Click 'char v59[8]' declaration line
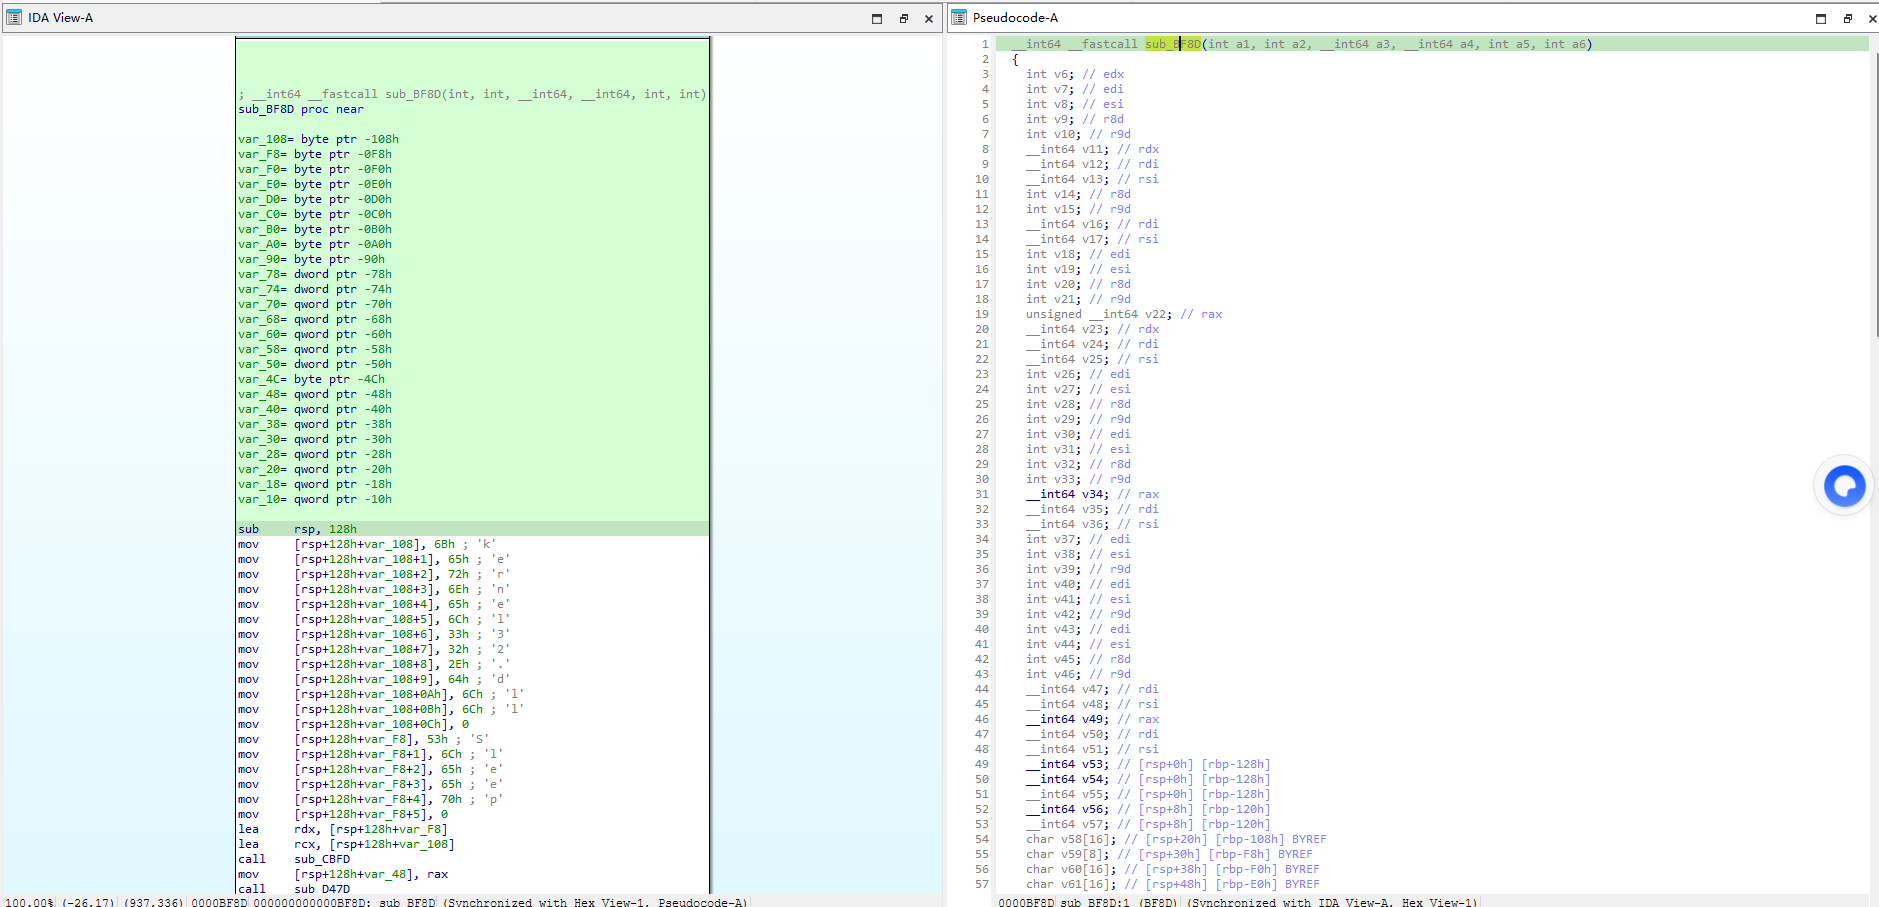The width and height of the screenshot is (1879, 907). tap(1169, 854)
